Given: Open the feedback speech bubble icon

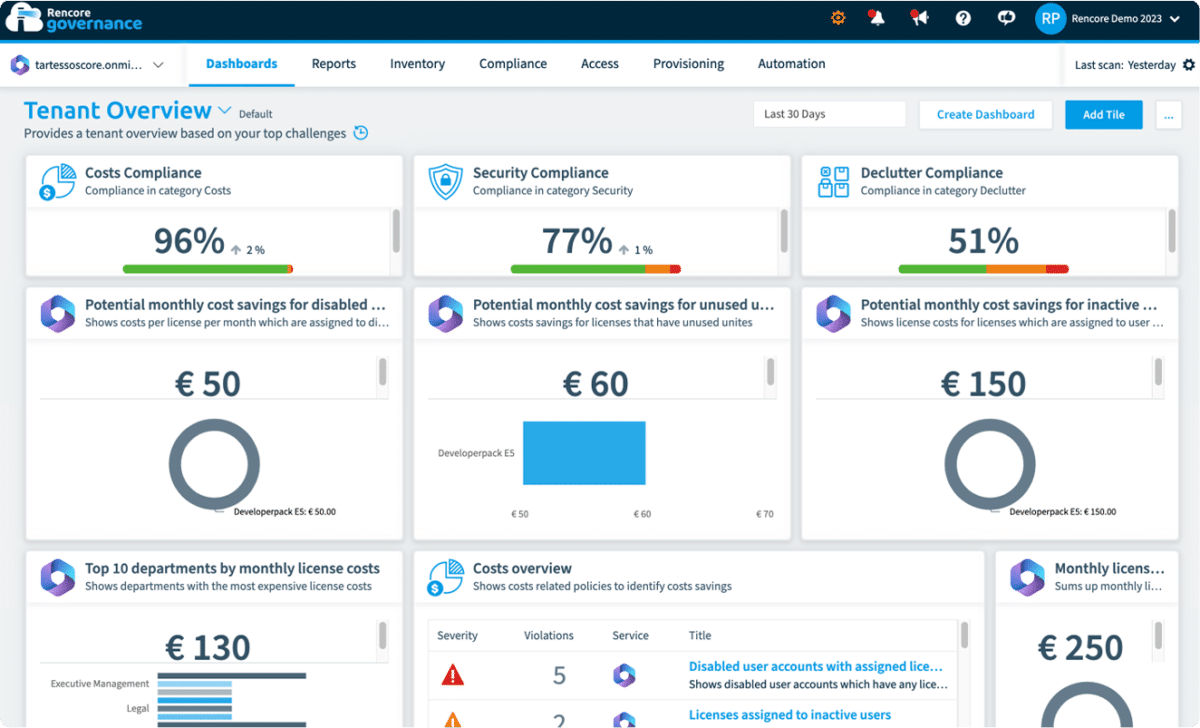Looking at the screenshot, I should click(1005, 17).
